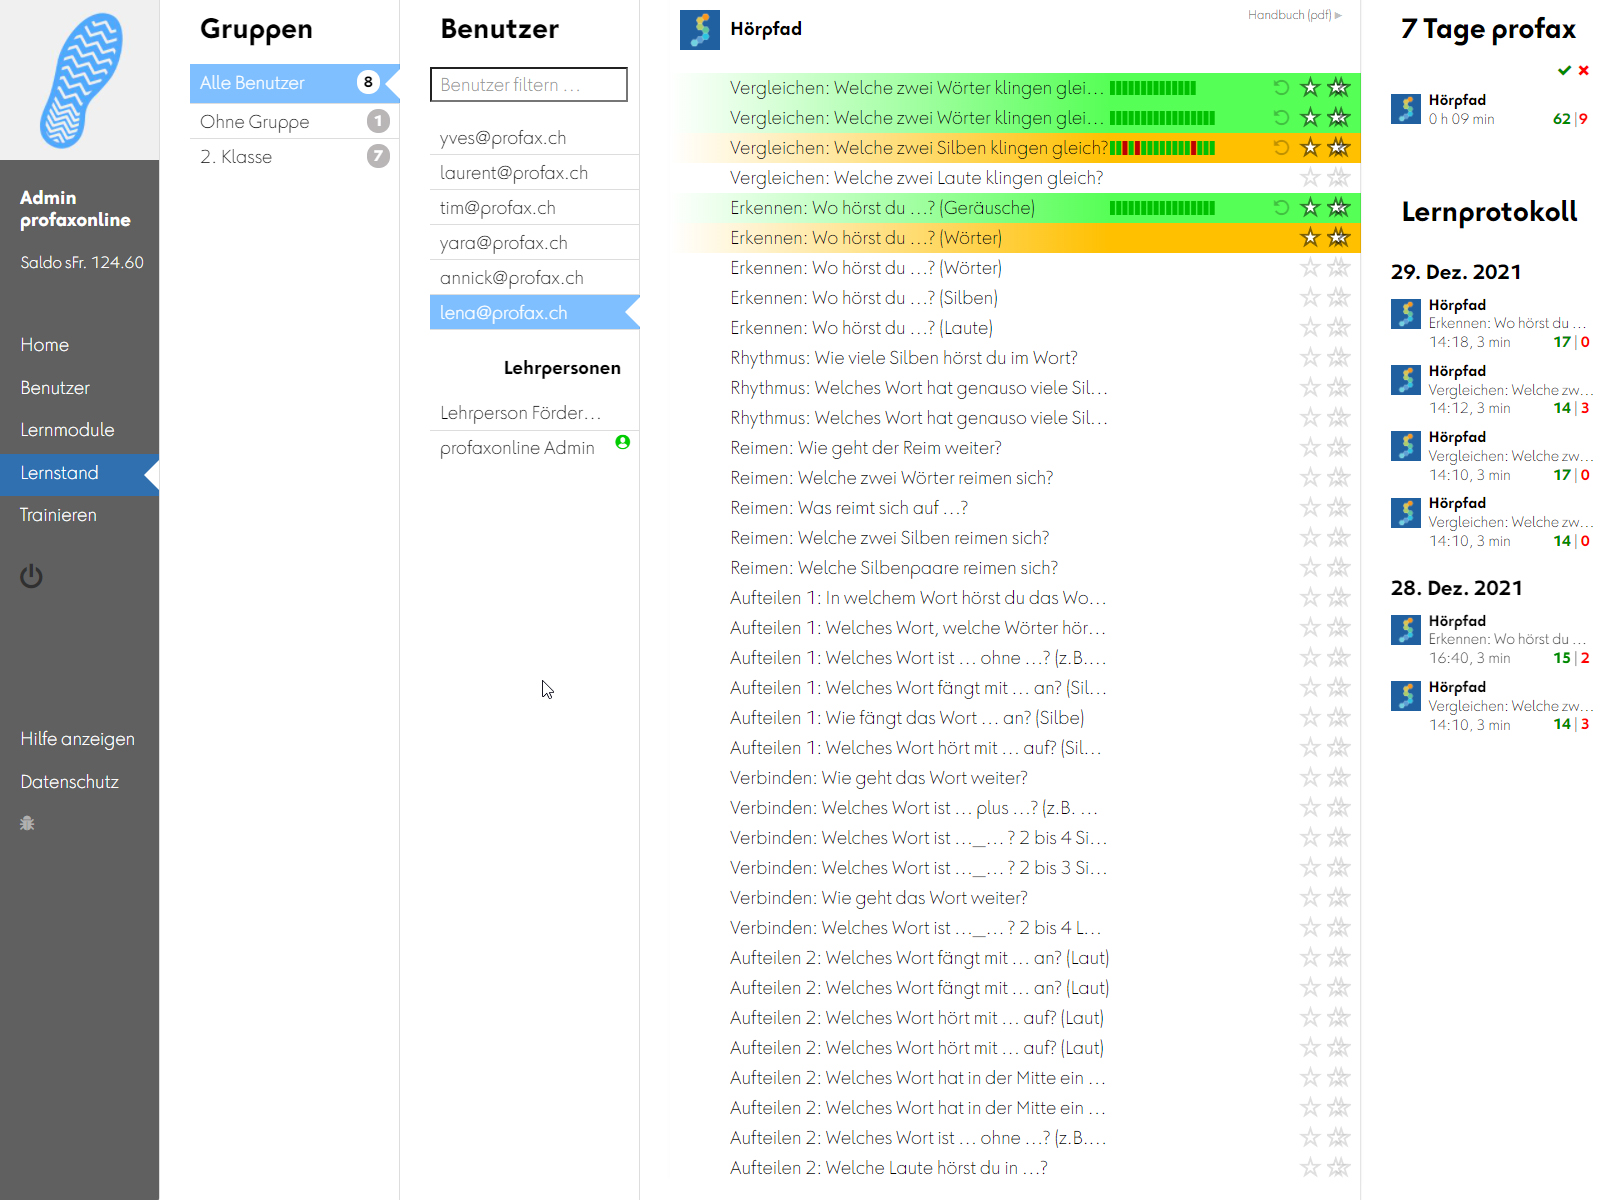Click inside the 'Benutzer filtern' field
Viewport: 1600px width, 1200px height.
(x=529, y=85)
